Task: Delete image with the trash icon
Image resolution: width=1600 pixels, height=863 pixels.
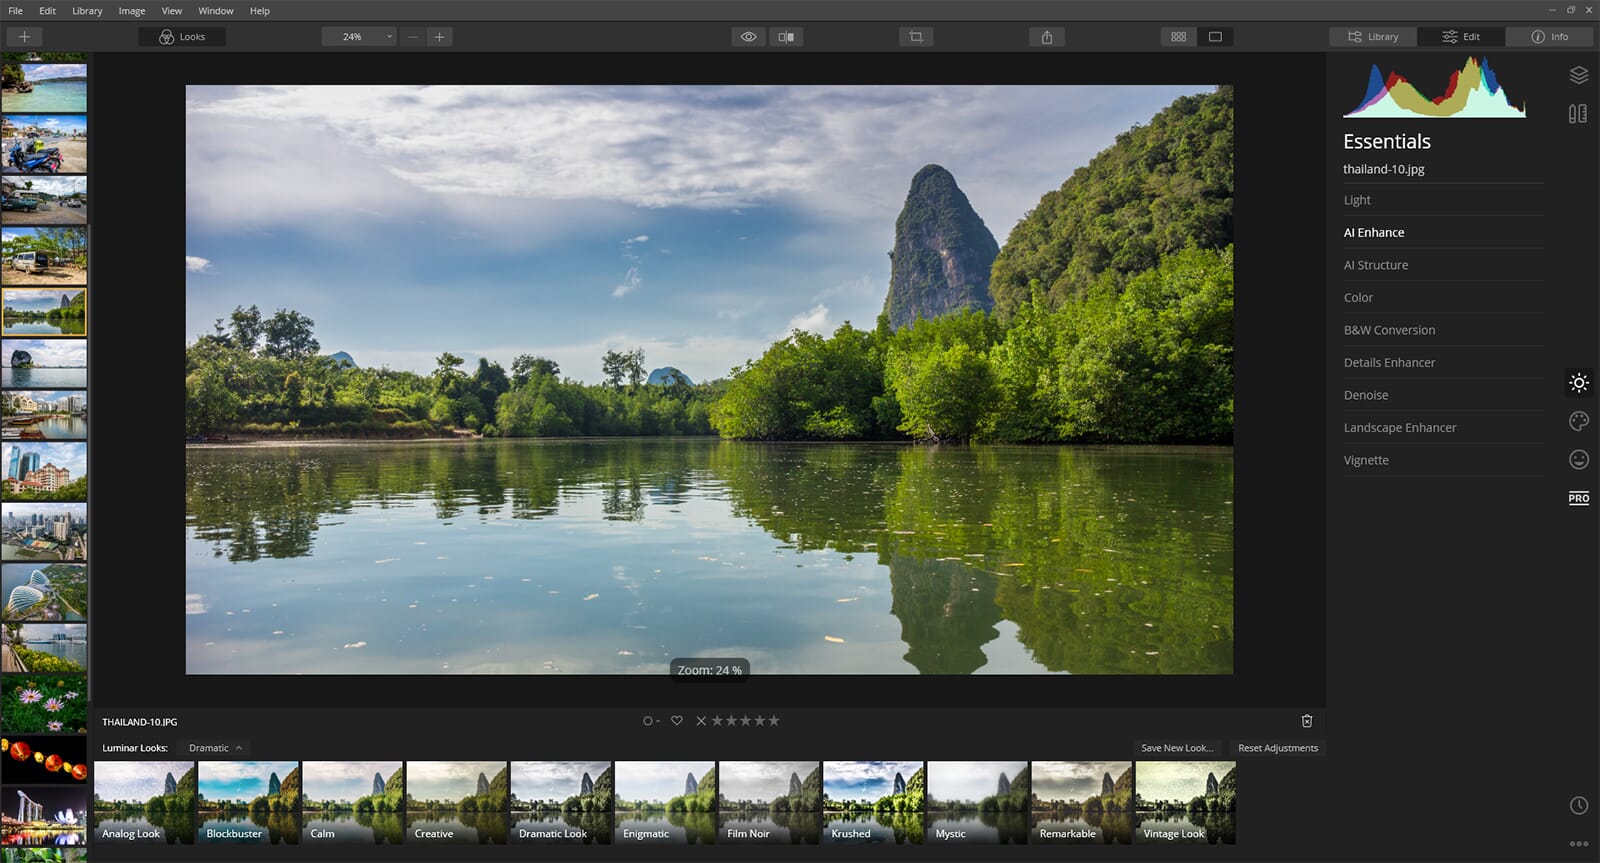Action: pyautogui.click(x=1307, y=721)
